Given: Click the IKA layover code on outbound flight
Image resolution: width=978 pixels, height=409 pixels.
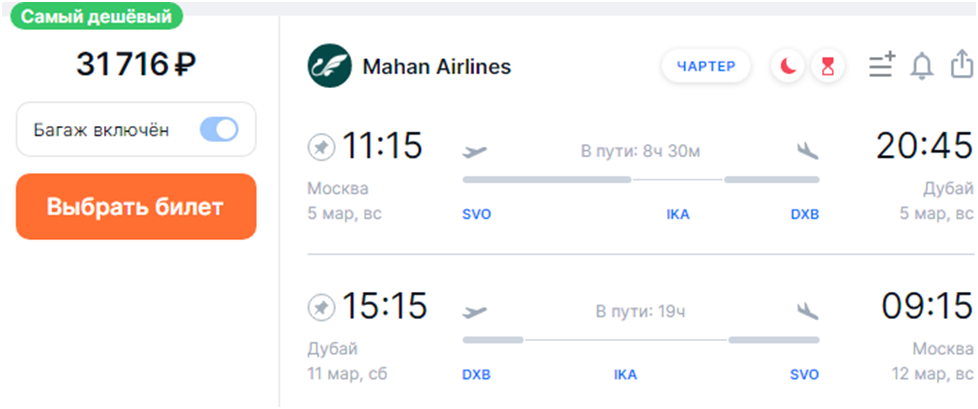Looking at the screenshot, I should point(678,215).
